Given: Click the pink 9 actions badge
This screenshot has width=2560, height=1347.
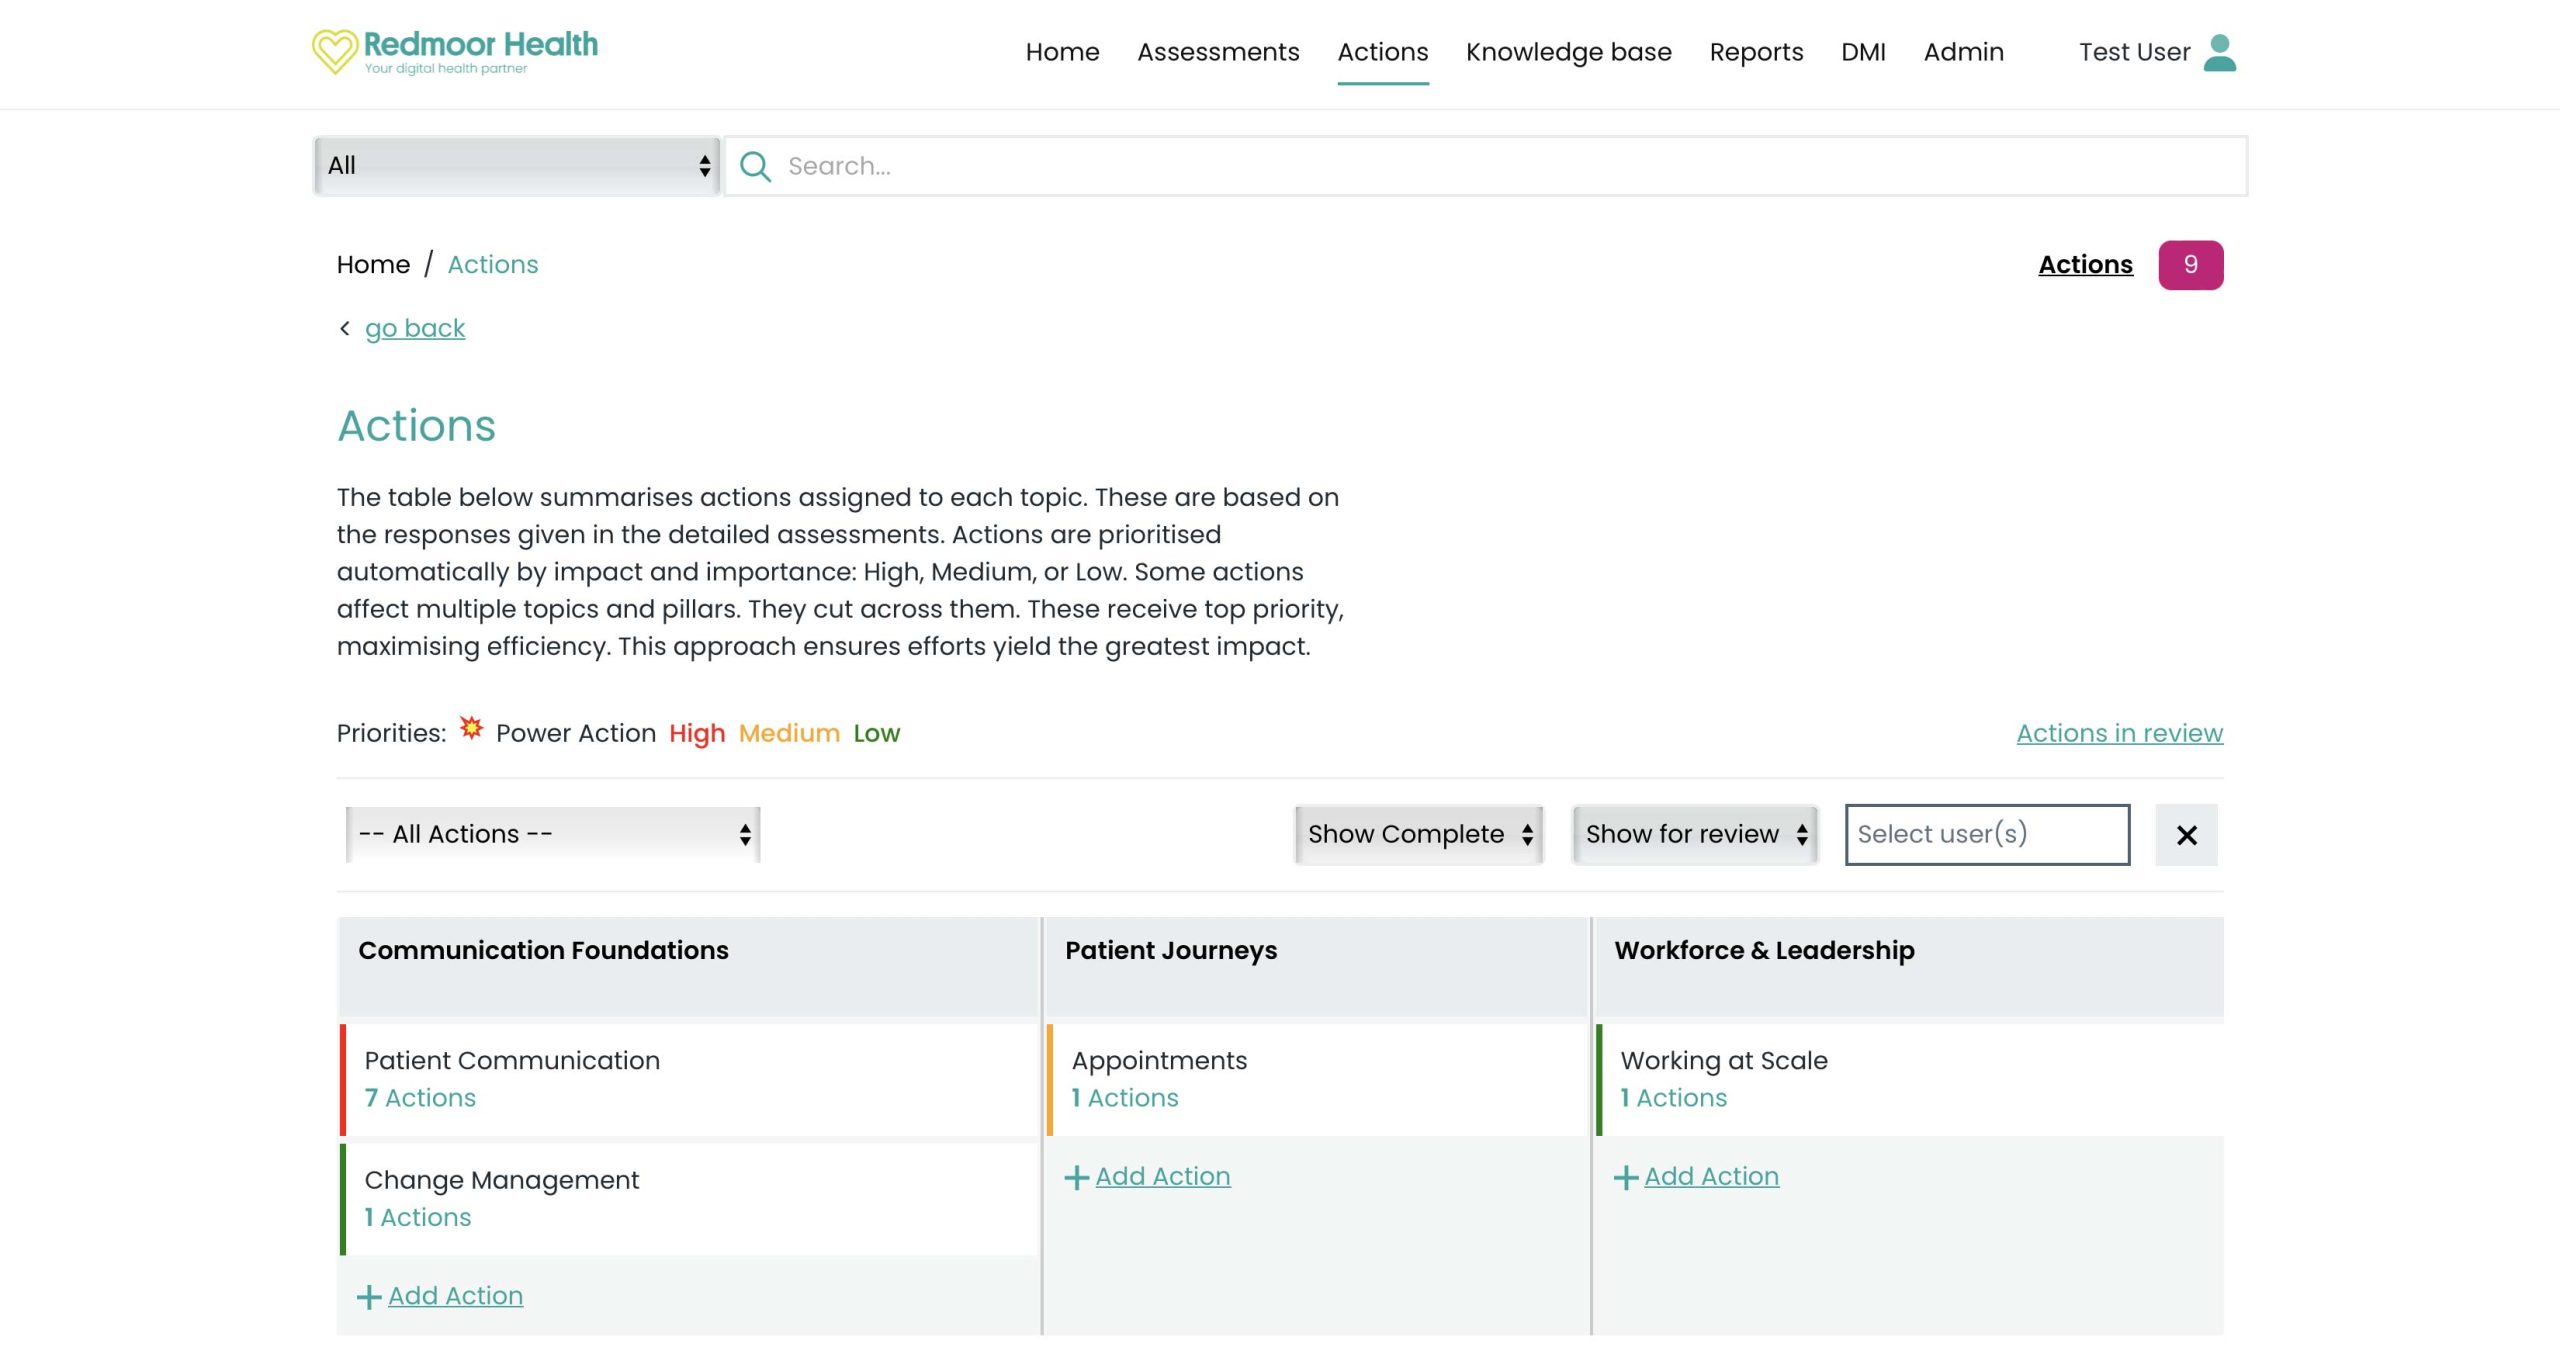Looking at the screenshot, I should 2190,265.
